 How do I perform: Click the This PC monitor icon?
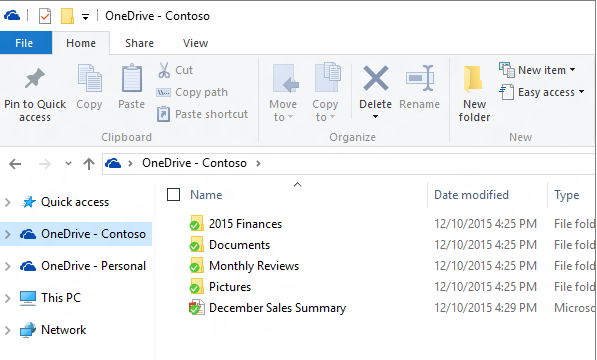pos(28,298)
